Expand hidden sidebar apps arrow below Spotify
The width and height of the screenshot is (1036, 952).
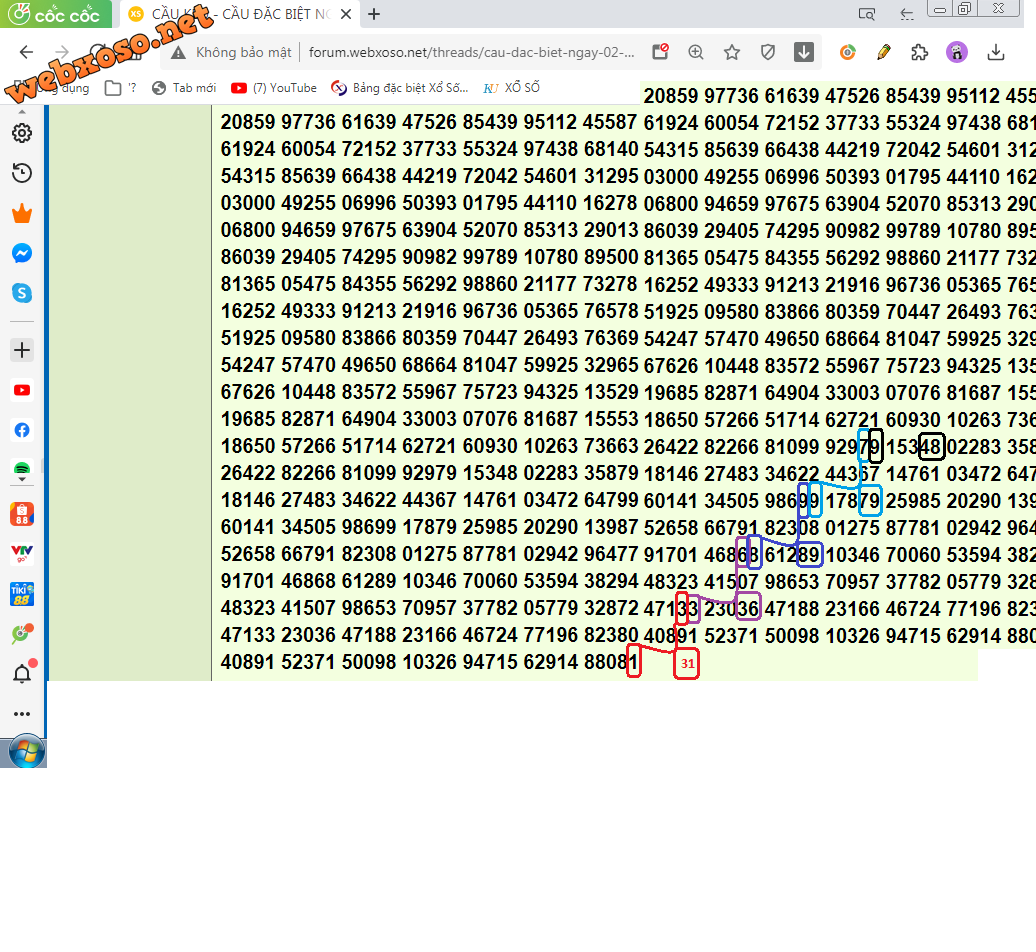[x=21, y=481]
